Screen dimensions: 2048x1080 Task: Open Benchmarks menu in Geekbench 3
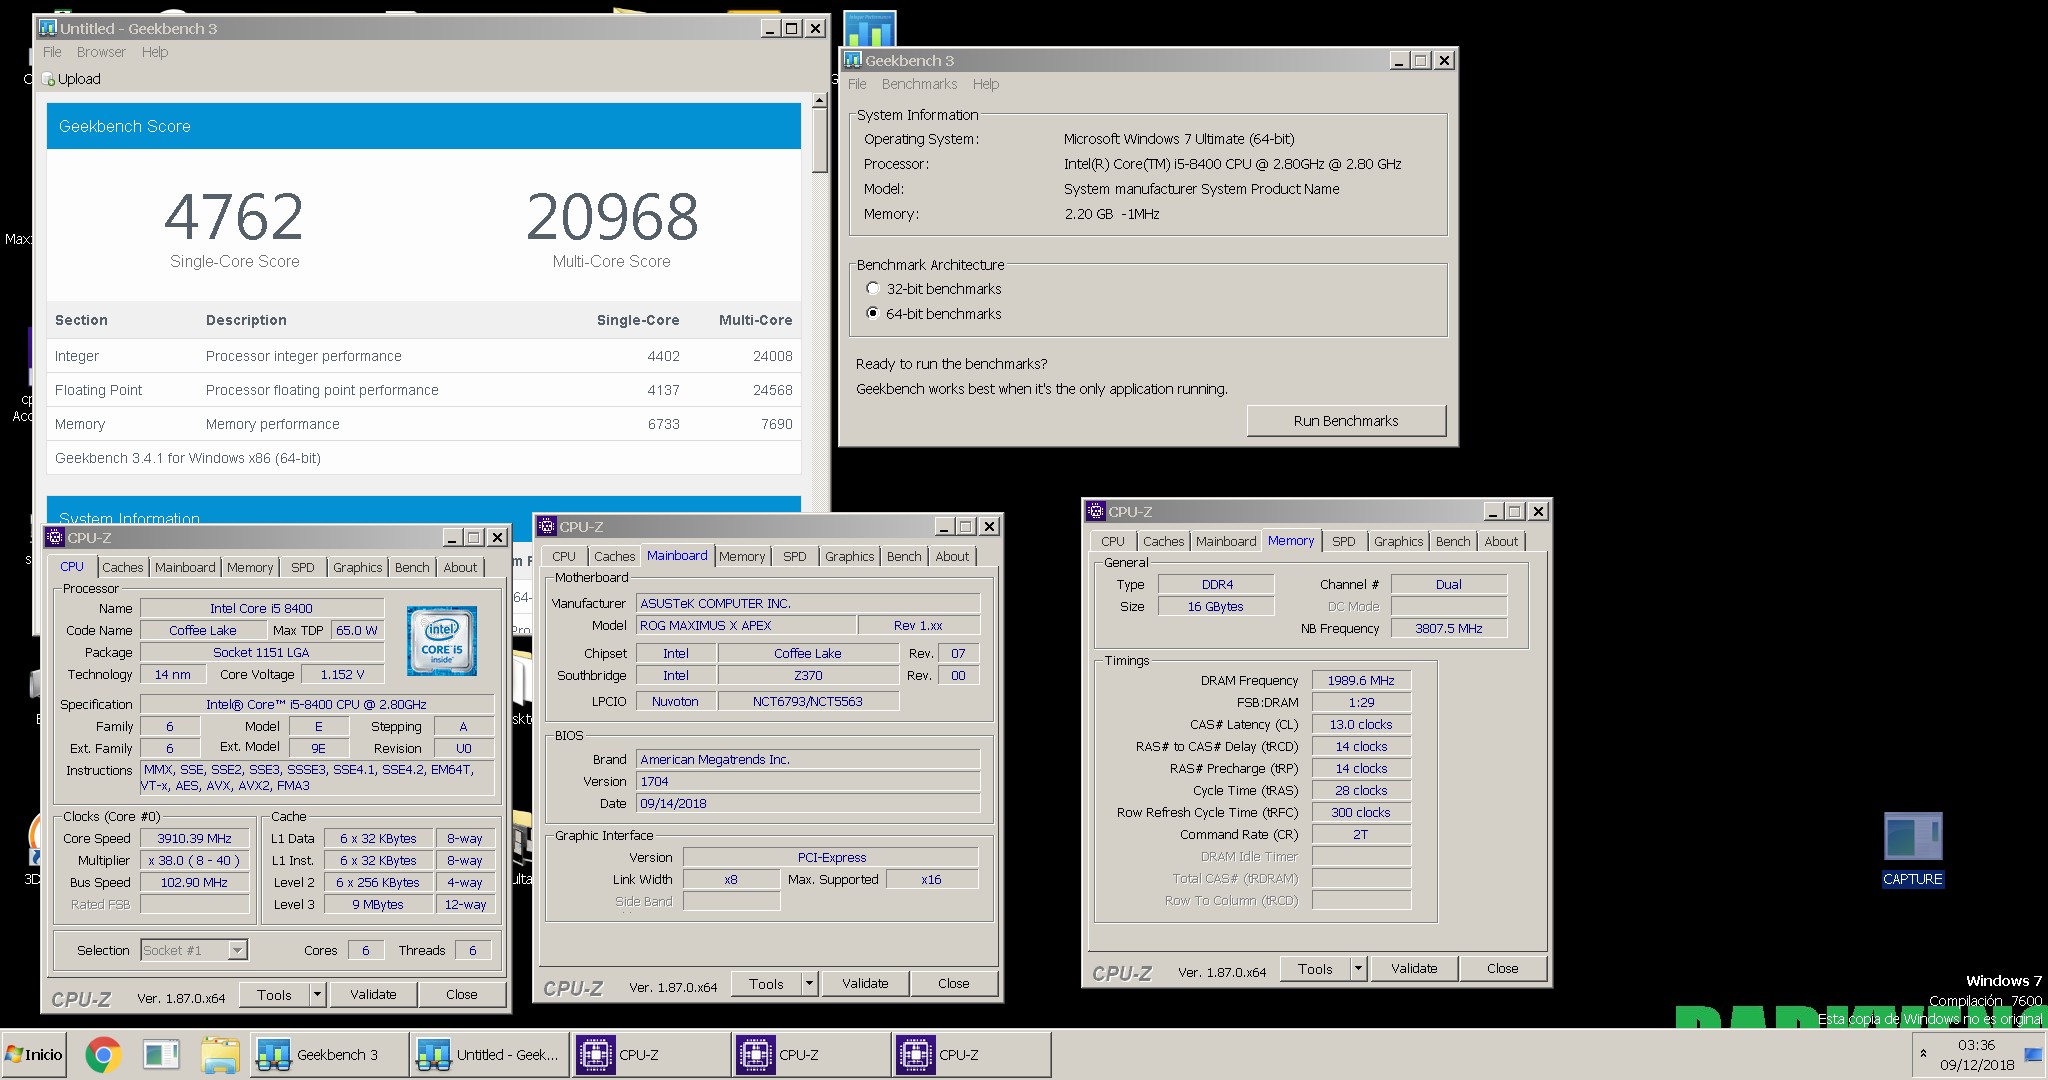[x=919, y=84]
